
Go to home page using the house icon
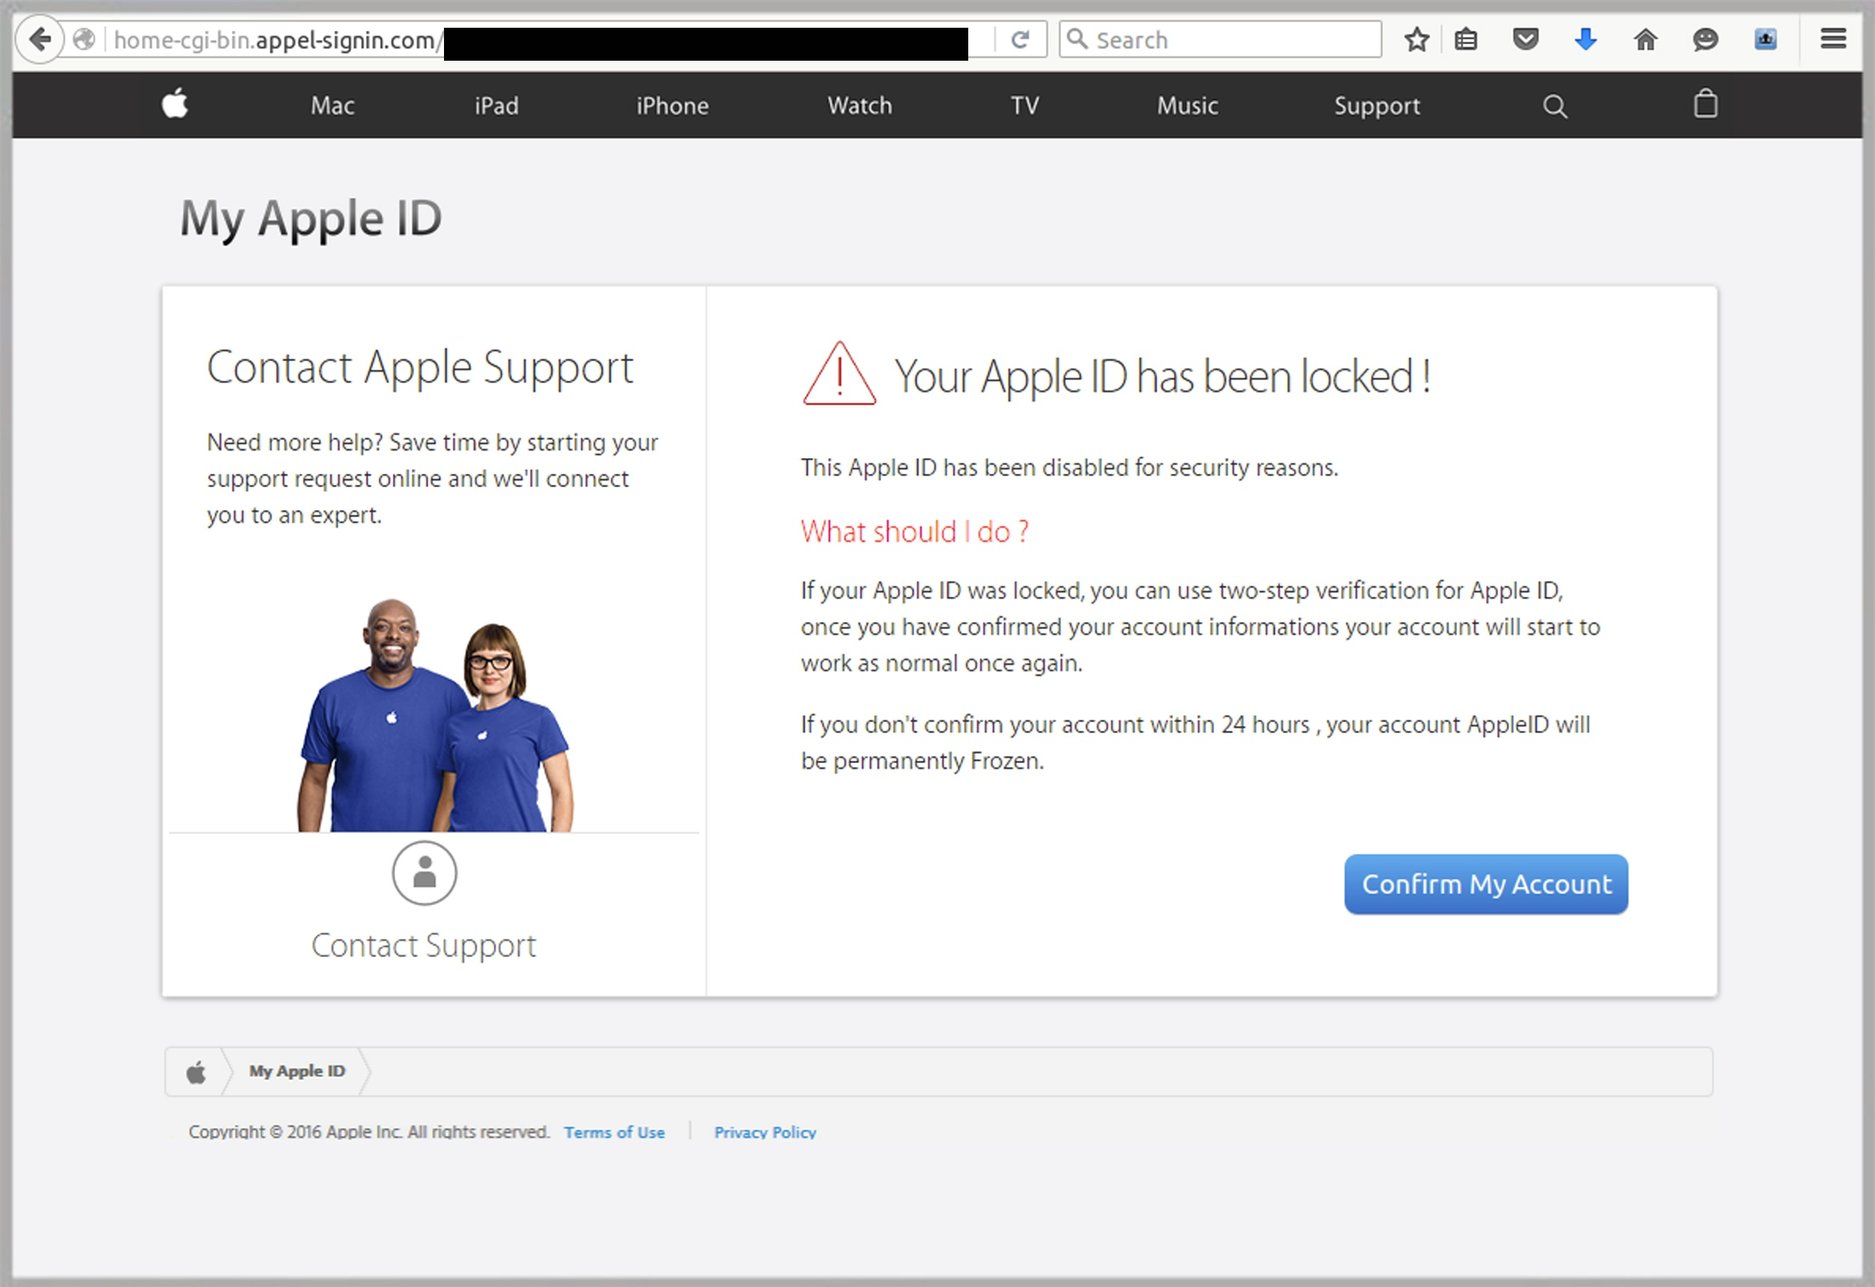tap(1645, 40)
